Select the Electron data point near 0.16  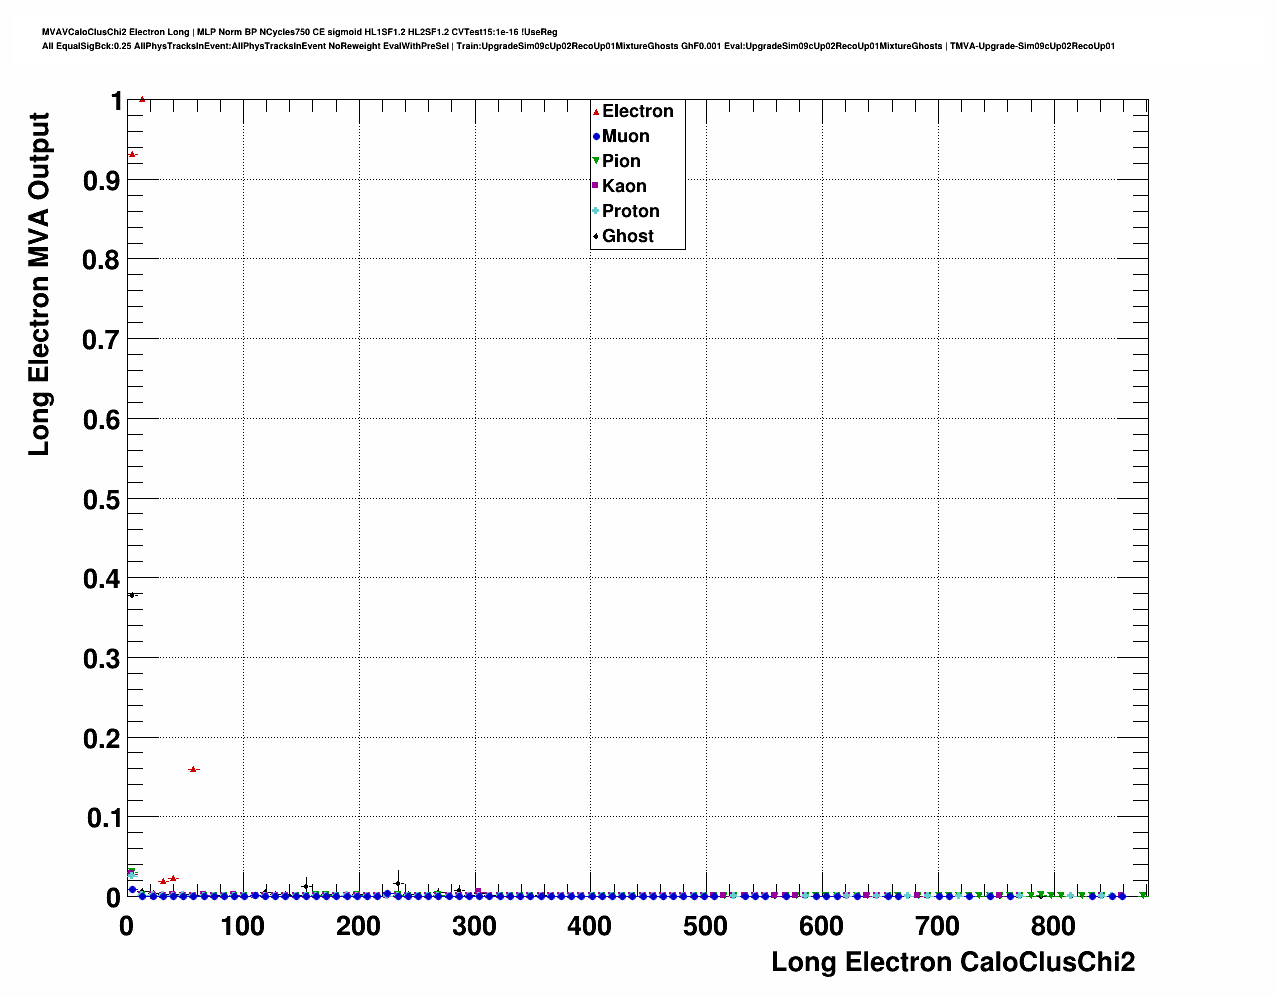(193, 769)
